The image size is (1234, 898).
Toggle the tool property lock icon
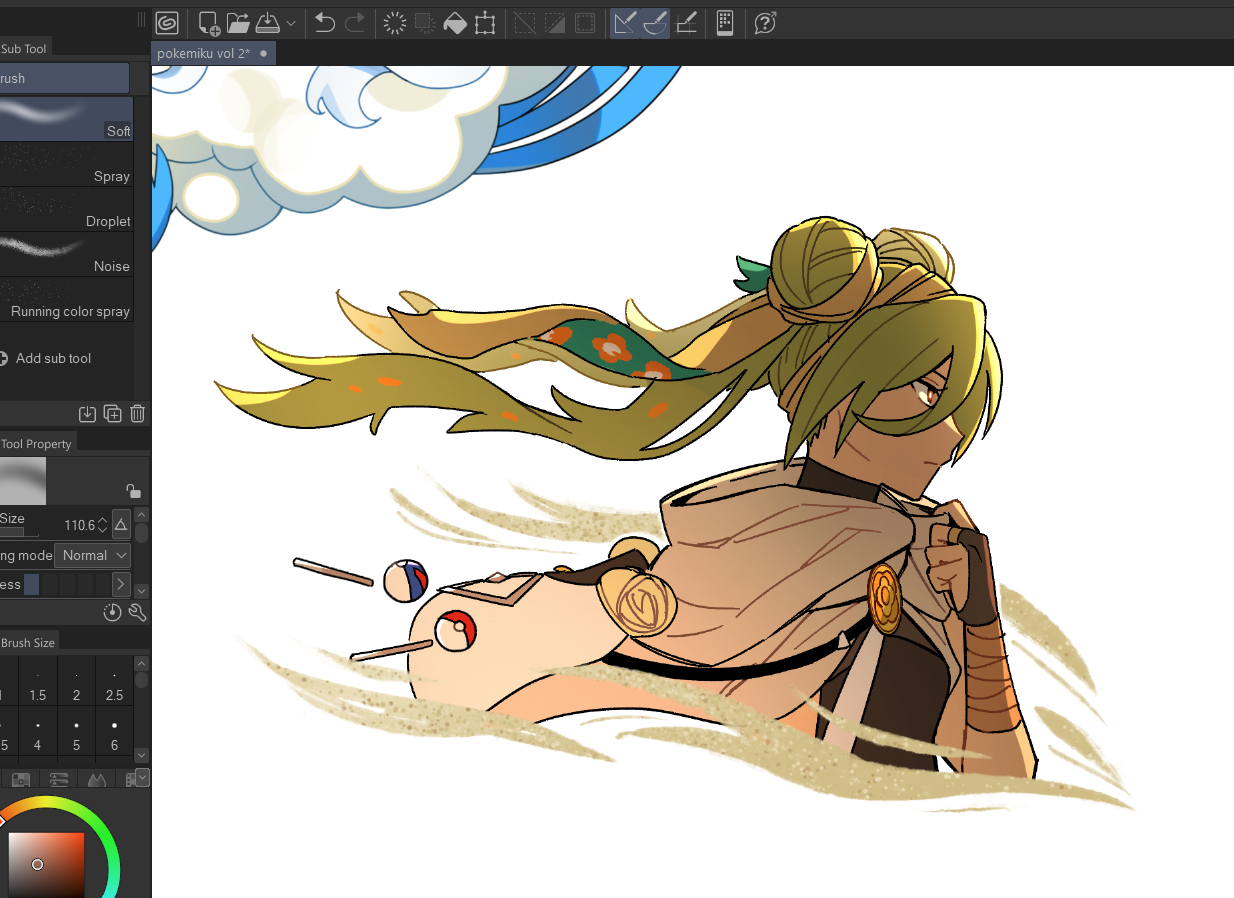133,490
